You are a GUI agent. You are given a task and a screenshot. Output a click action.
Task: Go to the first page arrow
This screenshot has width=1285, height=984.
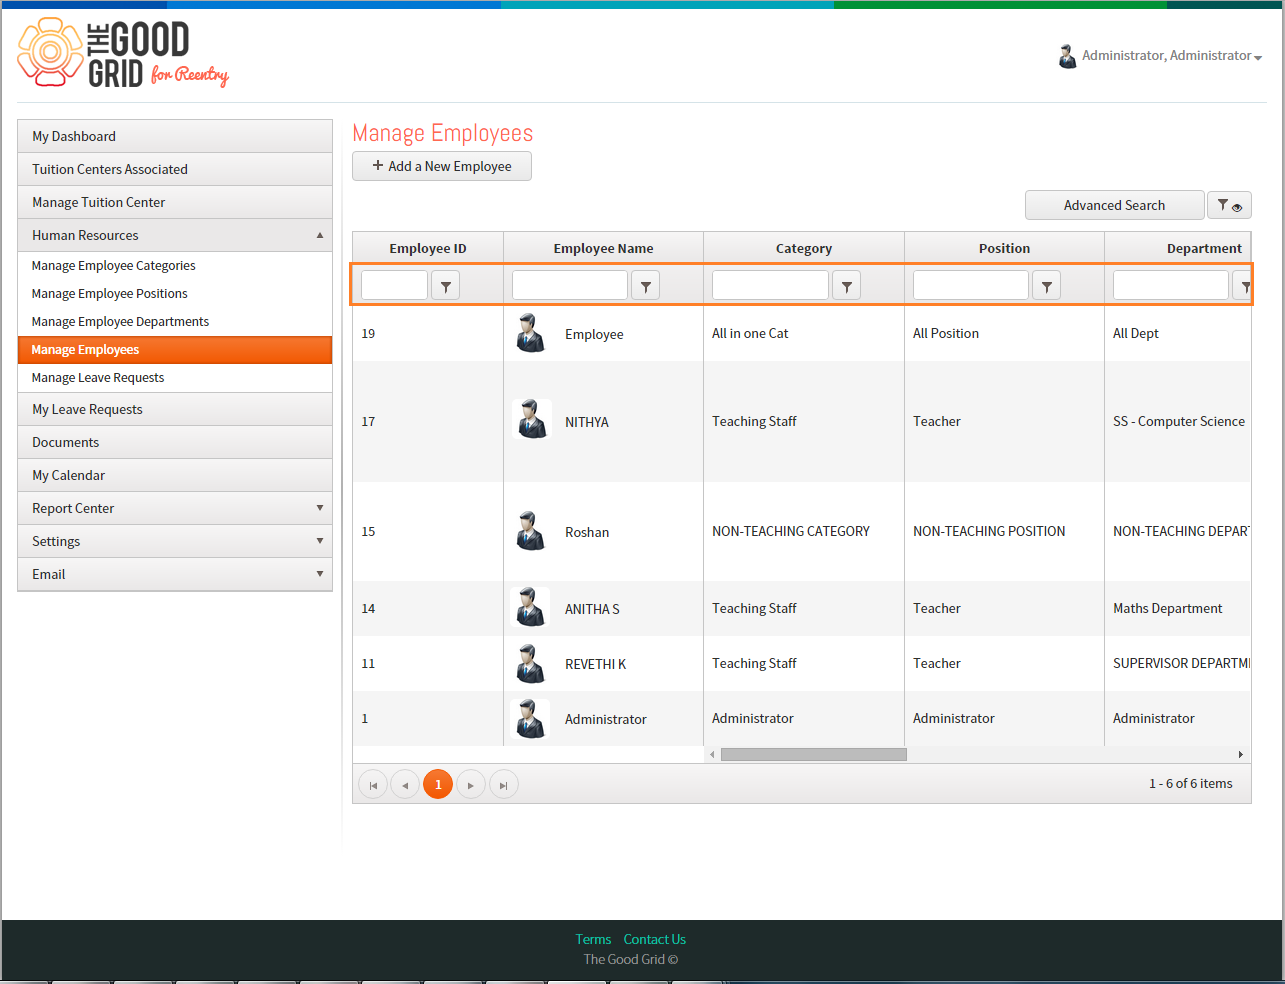[373, 785]
